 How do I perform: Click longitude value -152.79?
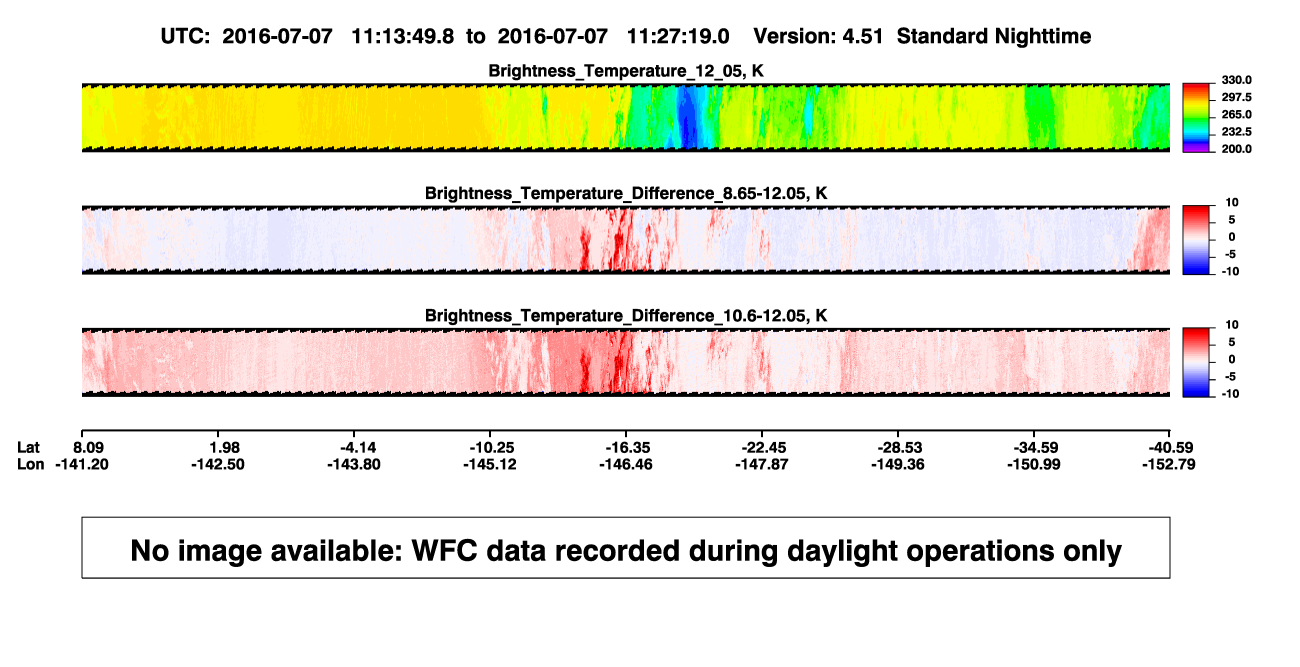coord(1169,464)
